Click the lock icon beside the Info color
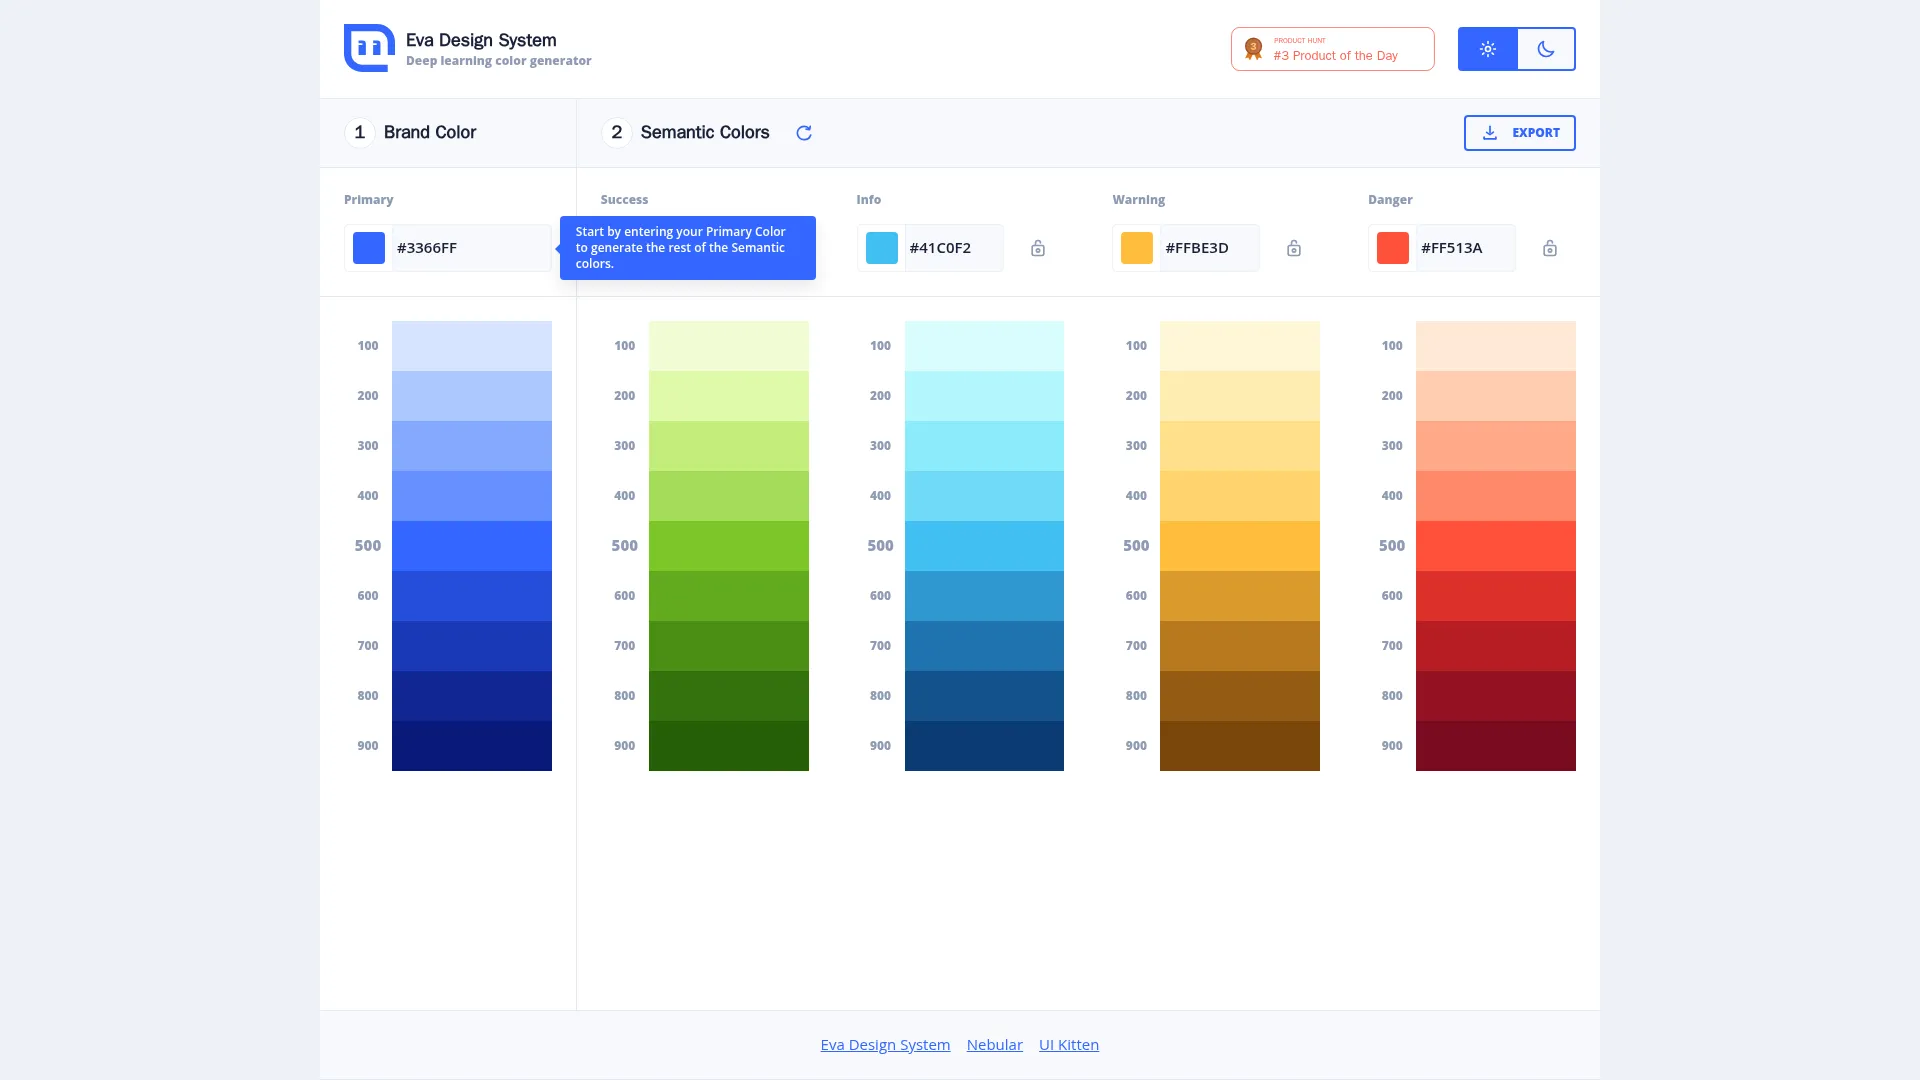The width and height of the screenshot is (1920, 1080). [x=1037, y=248]
